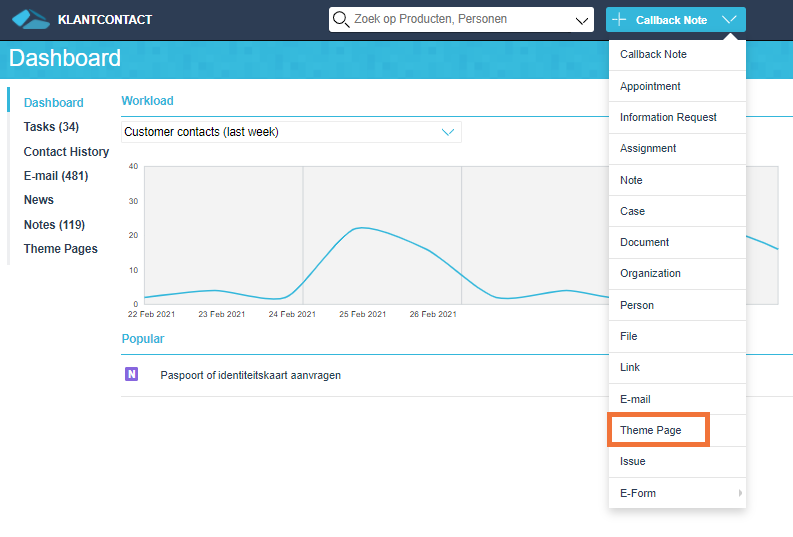
Task: Select Note in the create menu
Action: (677, 181)
